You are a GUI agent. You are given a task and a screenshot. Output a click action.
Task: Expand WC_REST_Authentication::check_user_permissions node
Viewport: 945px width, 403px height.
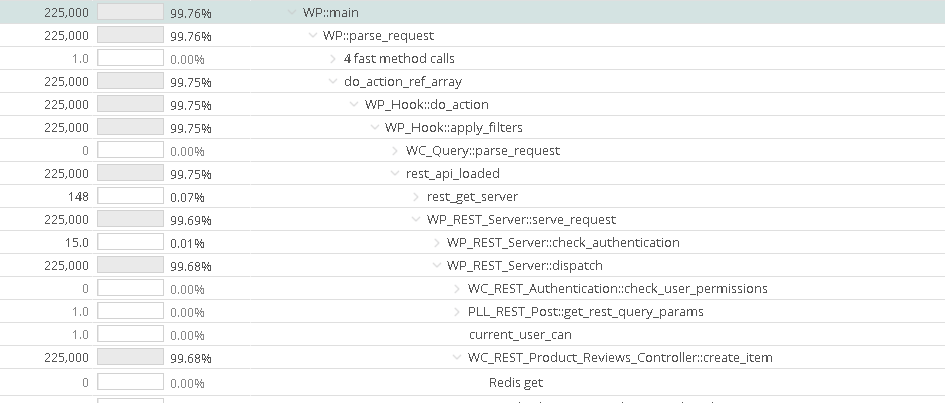point(457,289)
